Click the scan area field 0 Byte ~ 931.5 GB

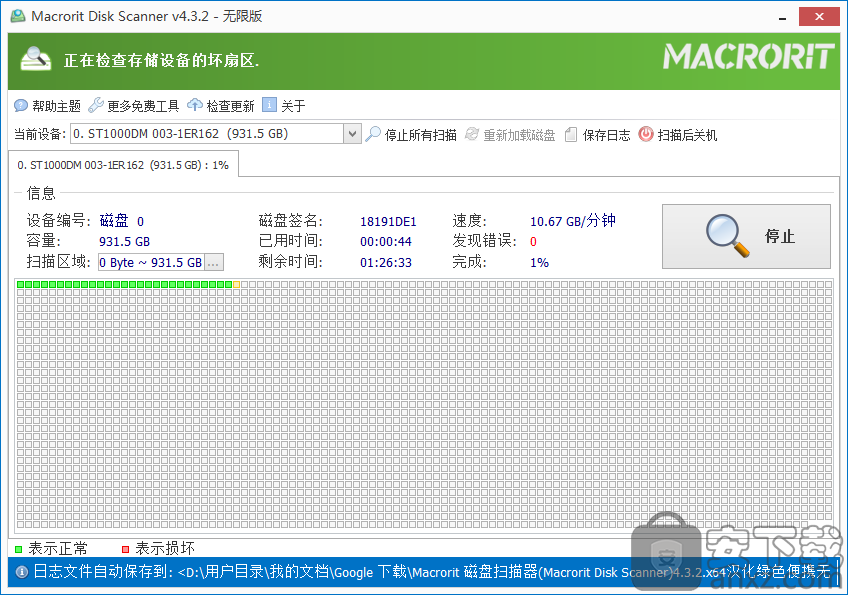pyautogui.click(x=151, y=263)
